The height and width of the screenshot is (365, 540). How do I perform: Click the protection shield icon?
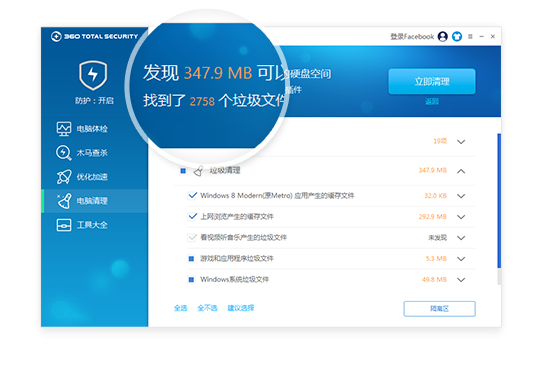93,75
